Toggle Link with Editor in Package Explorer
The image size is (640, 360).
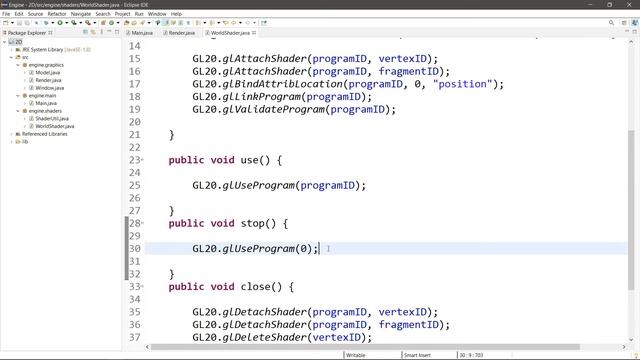(93, 32)
